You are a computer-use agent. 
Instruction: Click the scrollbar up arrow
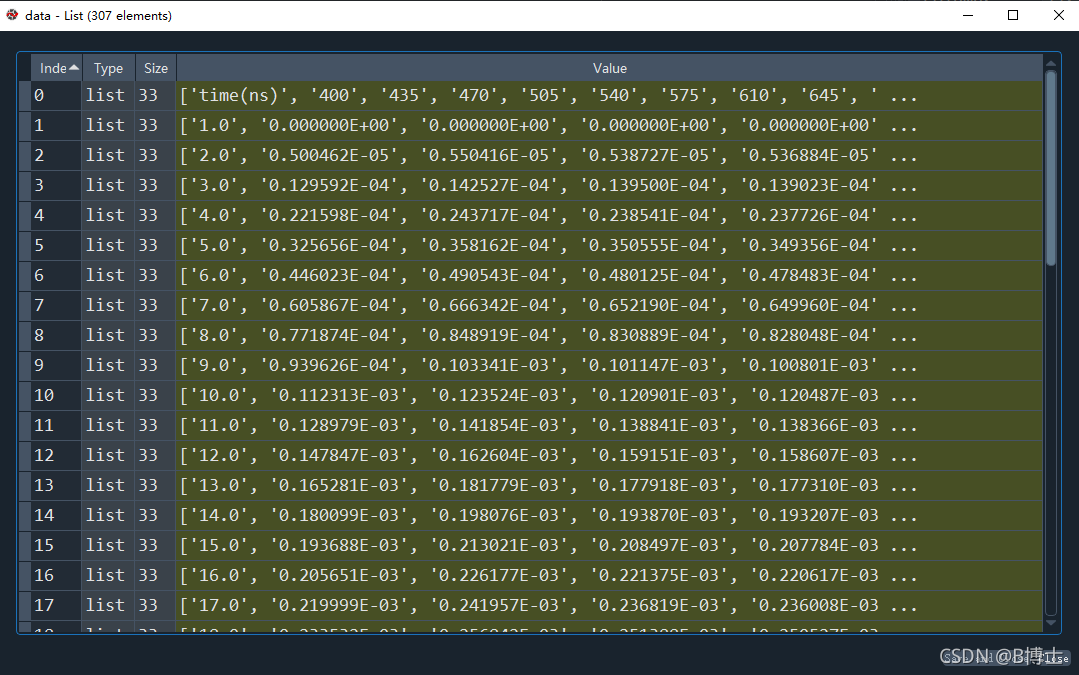pos(1051,63)
